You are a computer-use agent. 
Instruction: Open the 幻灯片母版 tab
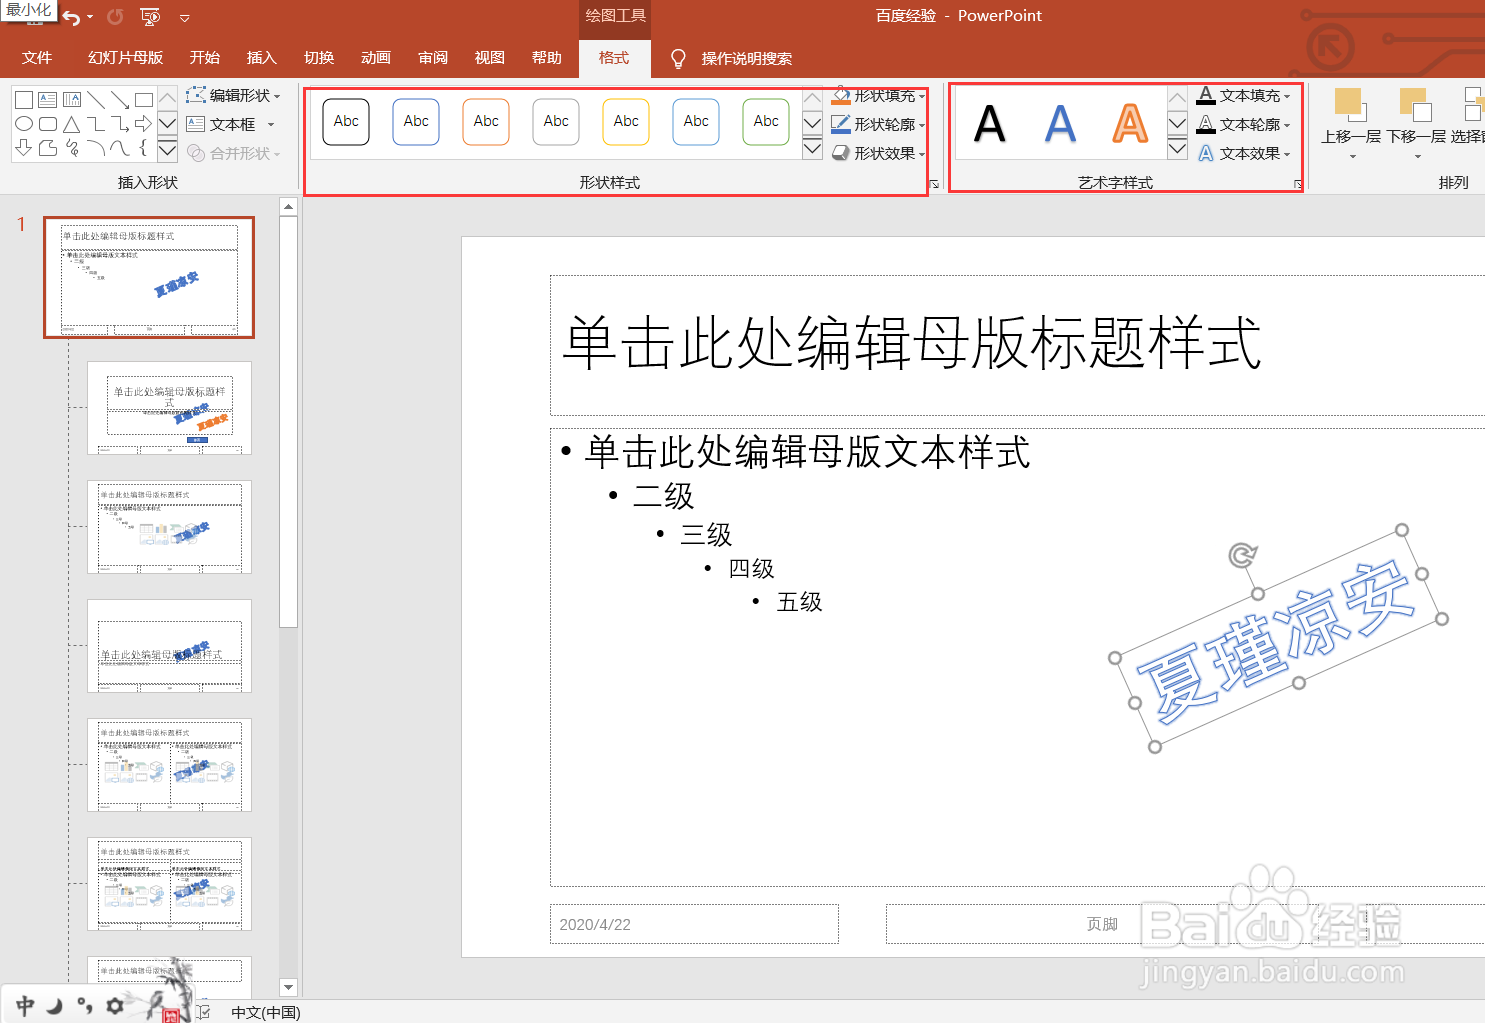pos(124,57)
